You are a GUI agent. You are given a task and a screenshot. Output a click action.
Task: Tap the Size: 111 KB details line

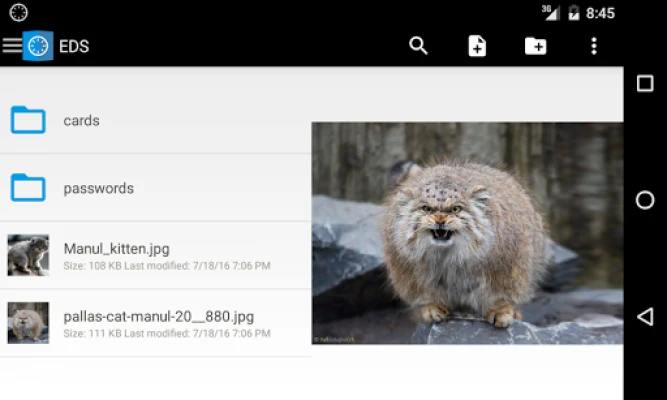pos(167,334)
